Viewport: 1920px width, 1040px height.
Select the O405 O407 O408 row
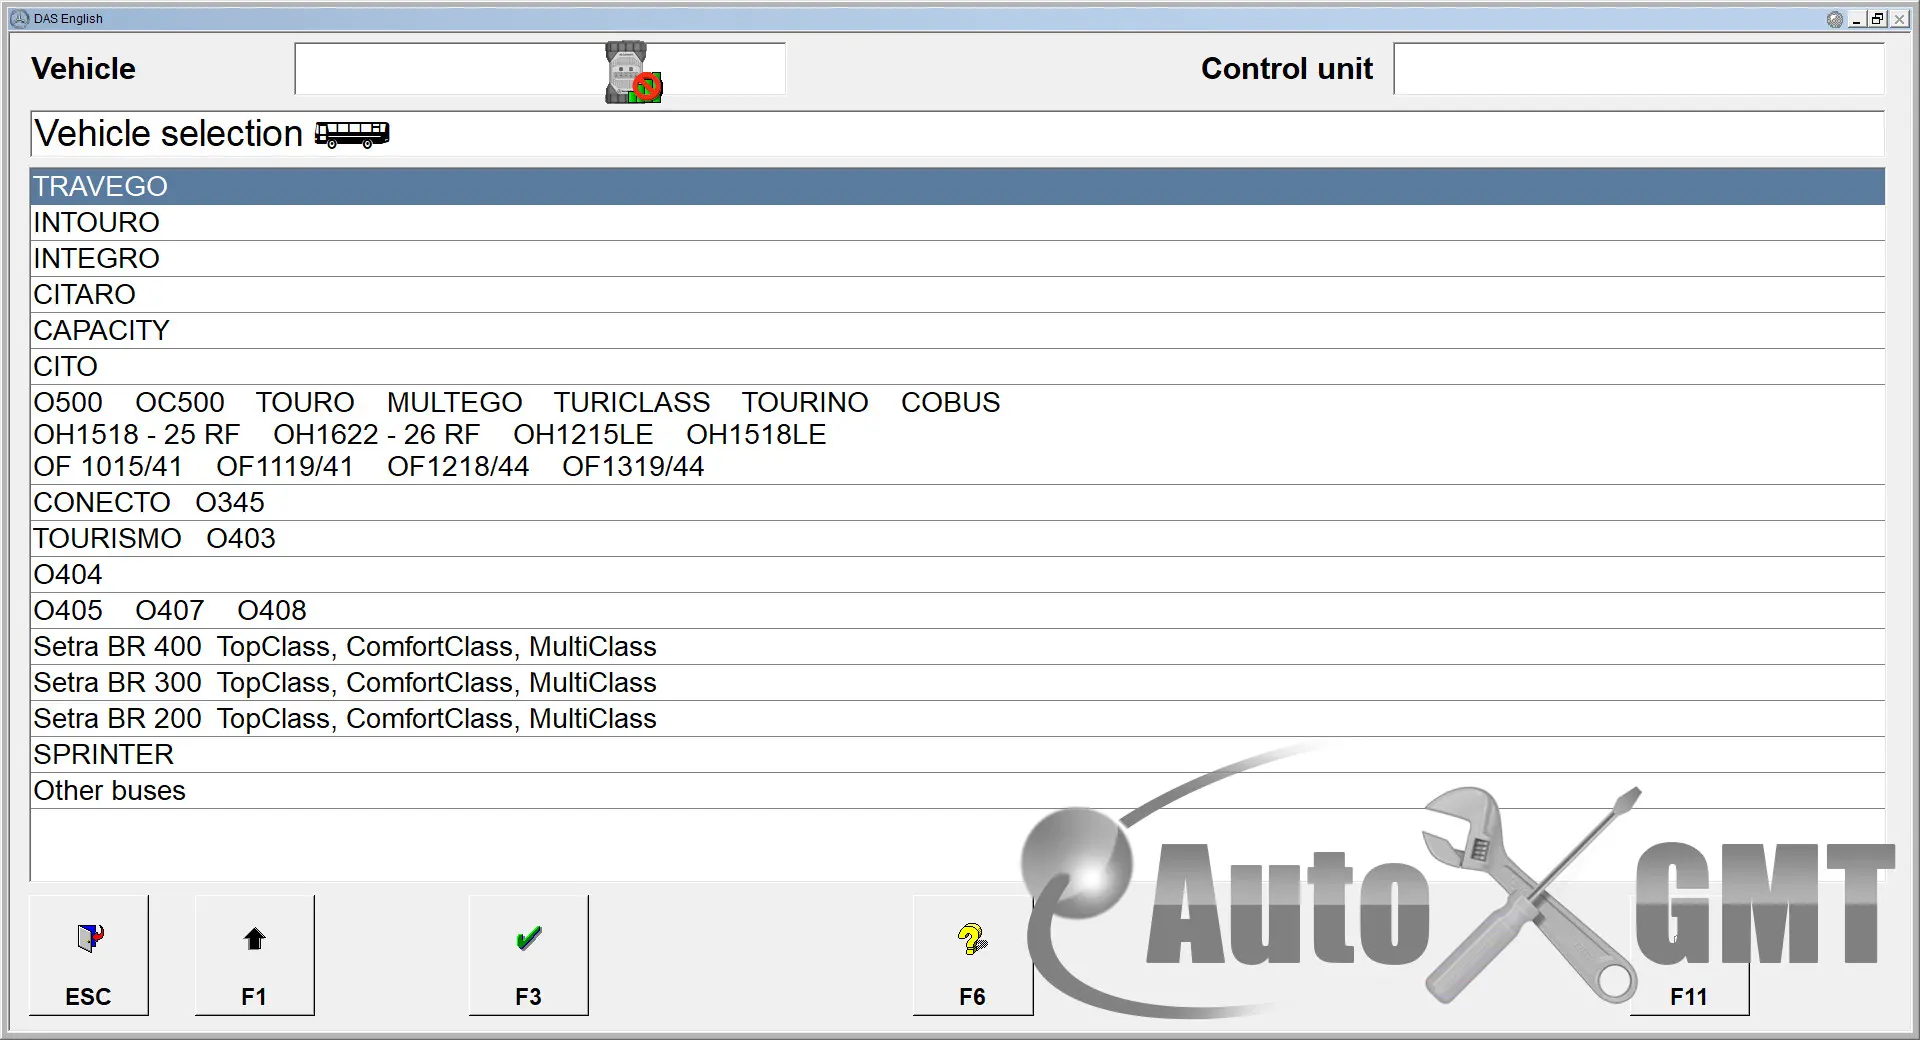[957, 611]
